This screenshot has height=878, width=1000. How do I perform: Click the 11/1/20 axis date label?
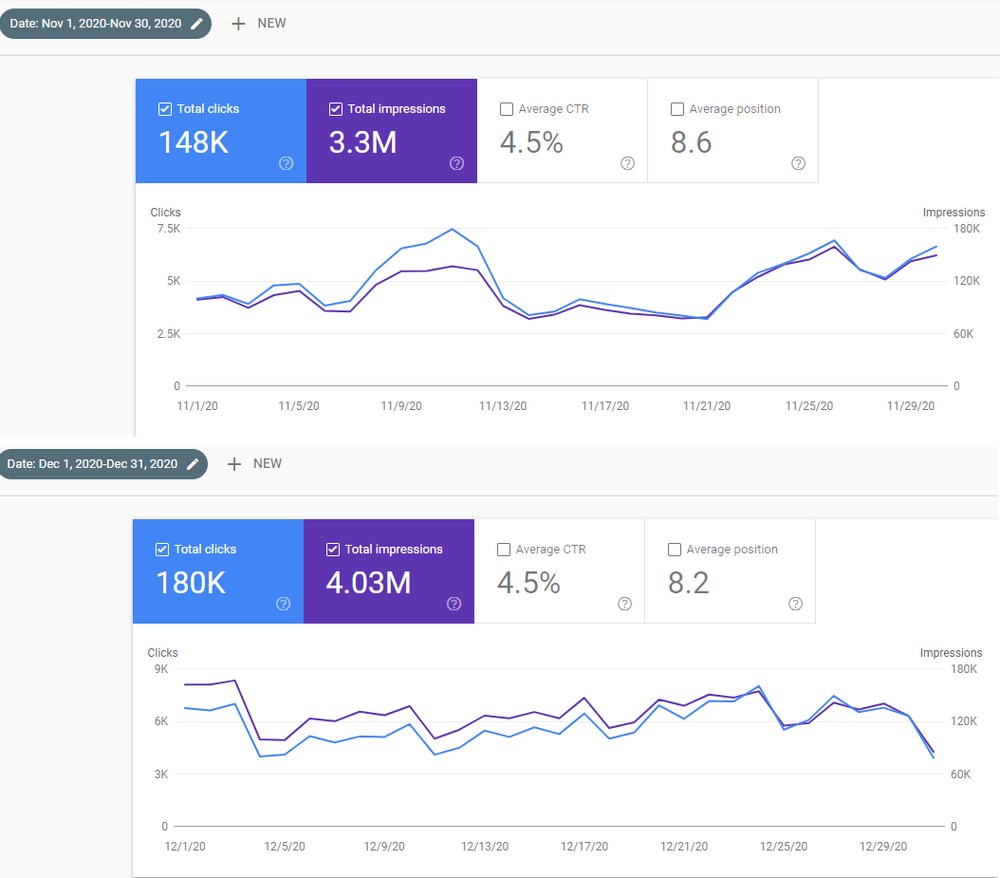coord(197,406)
